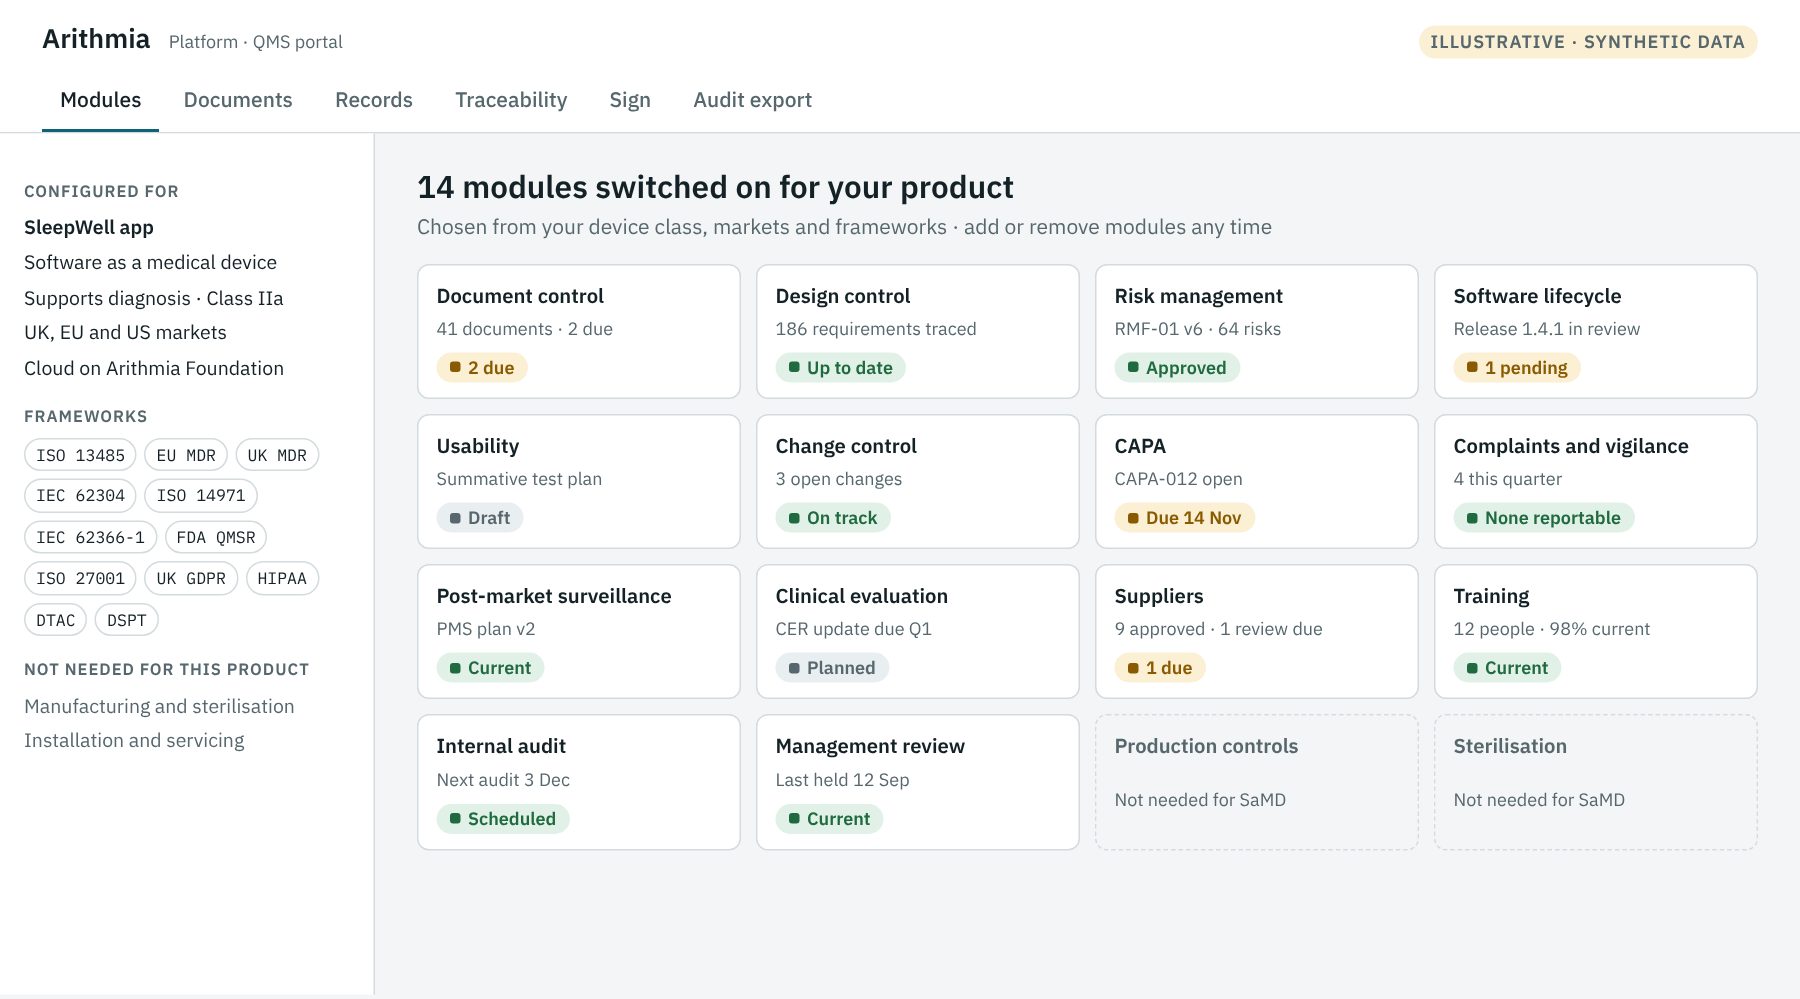Click 'Software as a medical device' text
The image size is (1800, 999).
[150, 262]
